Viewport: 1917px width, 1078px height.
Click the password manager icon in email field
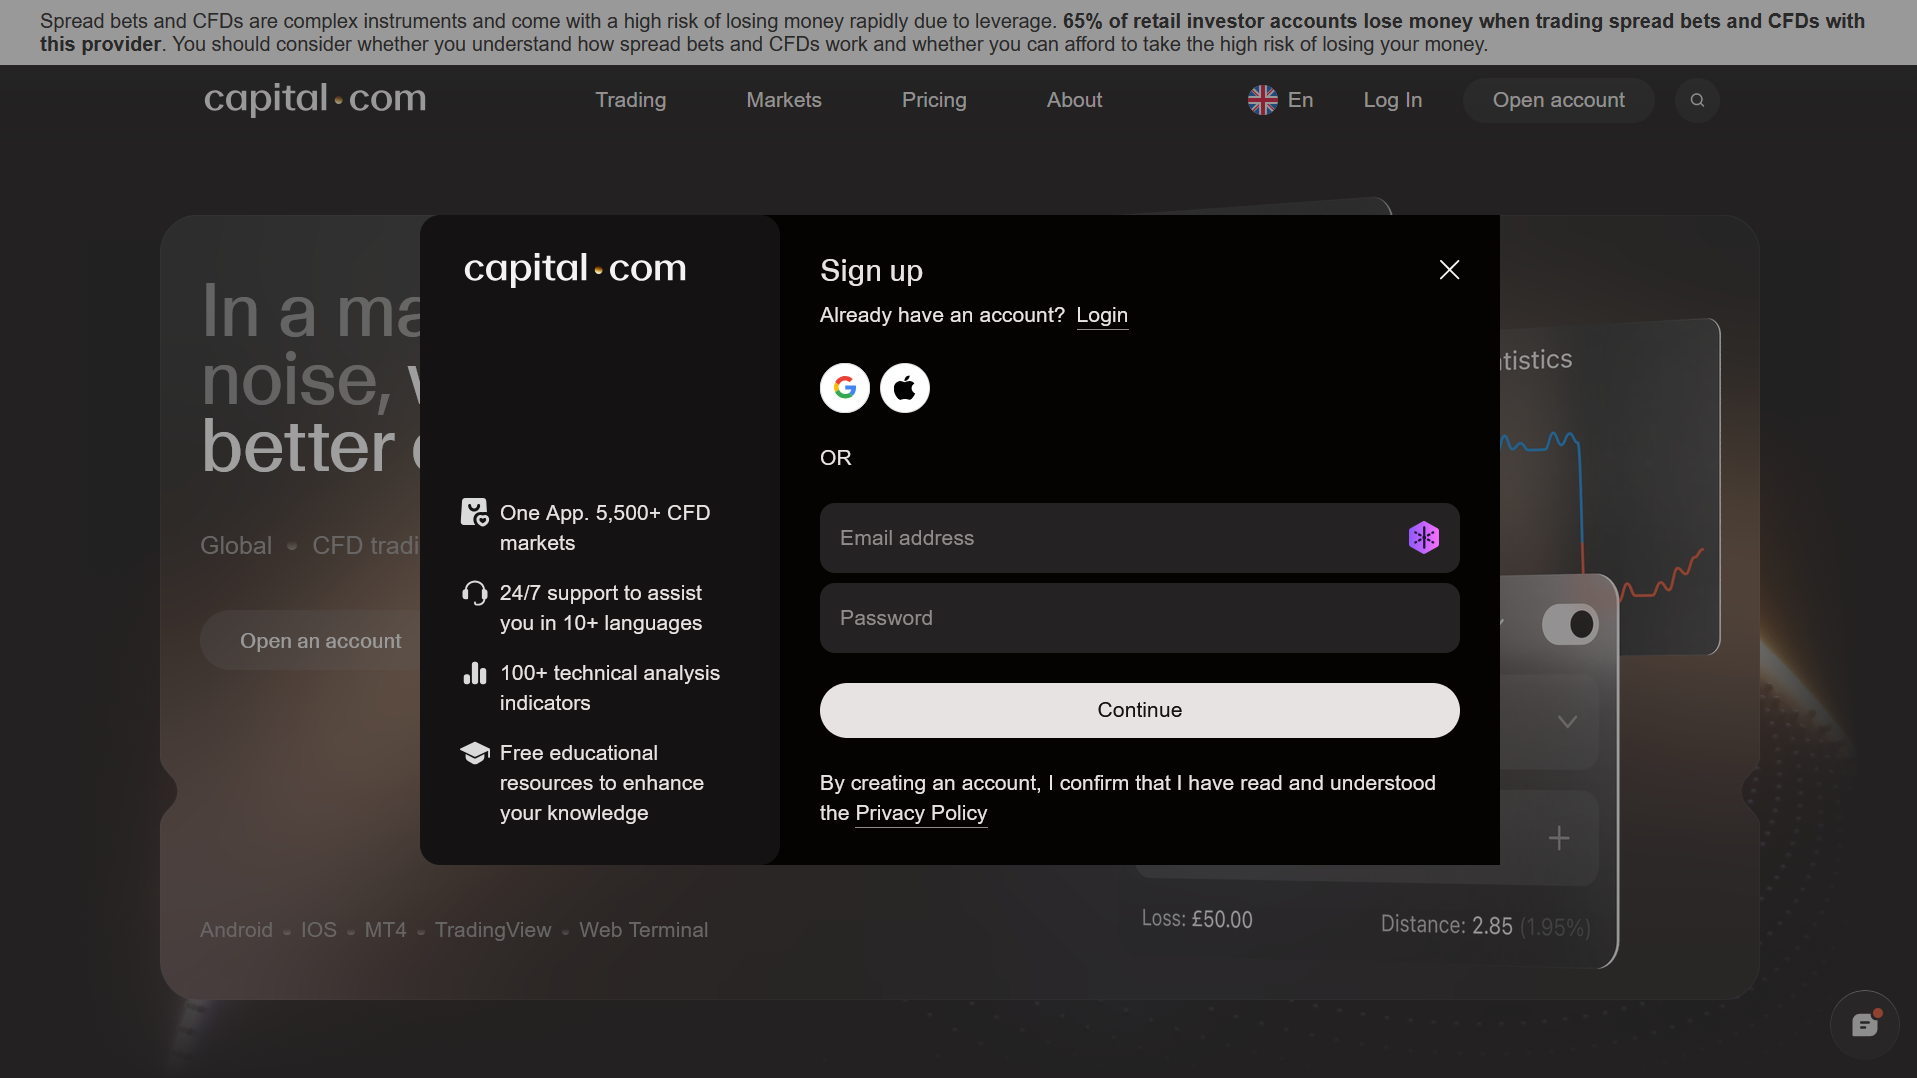[1424, 538]
